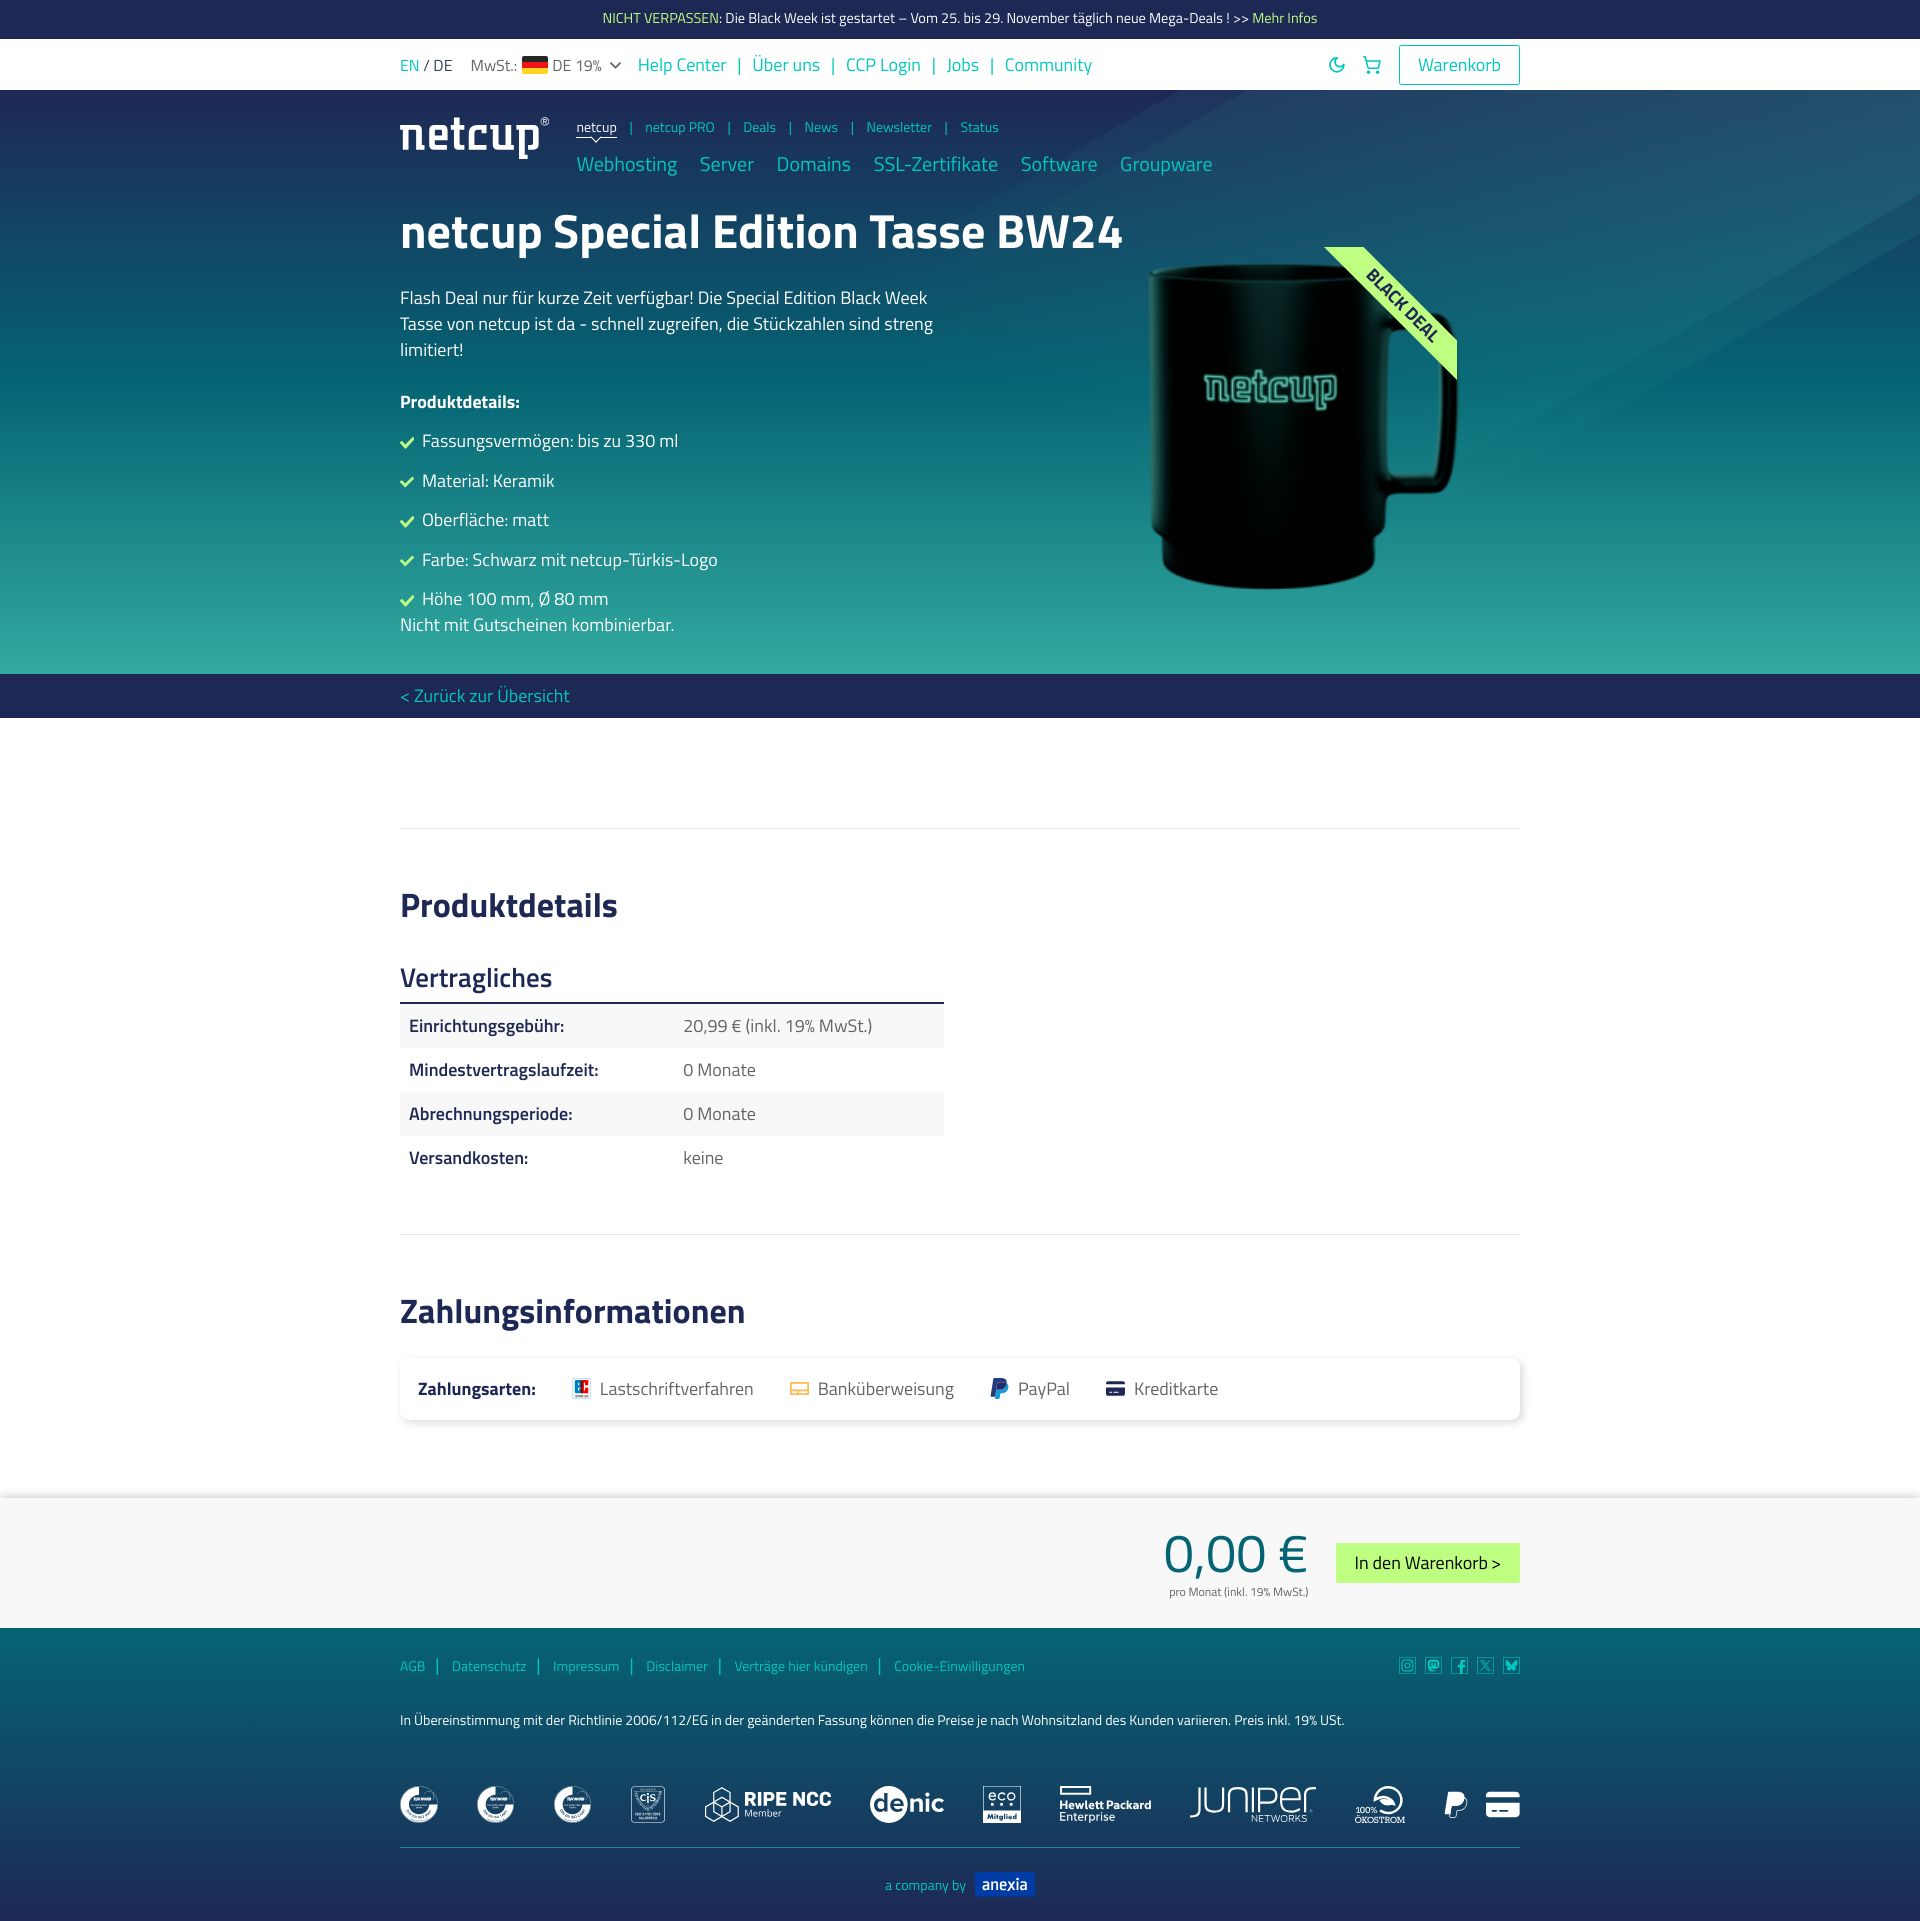Go to CCP Login
Screen dimensions: 1920x1921
click(883, 65)
